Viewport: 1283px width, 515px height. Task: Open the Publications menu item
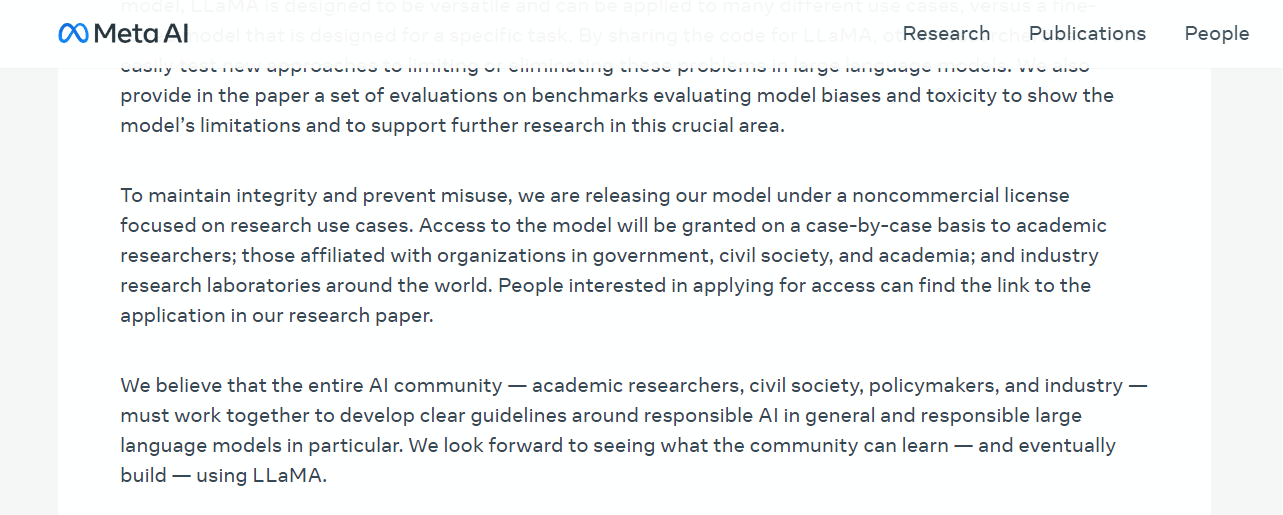(1087, 33)
